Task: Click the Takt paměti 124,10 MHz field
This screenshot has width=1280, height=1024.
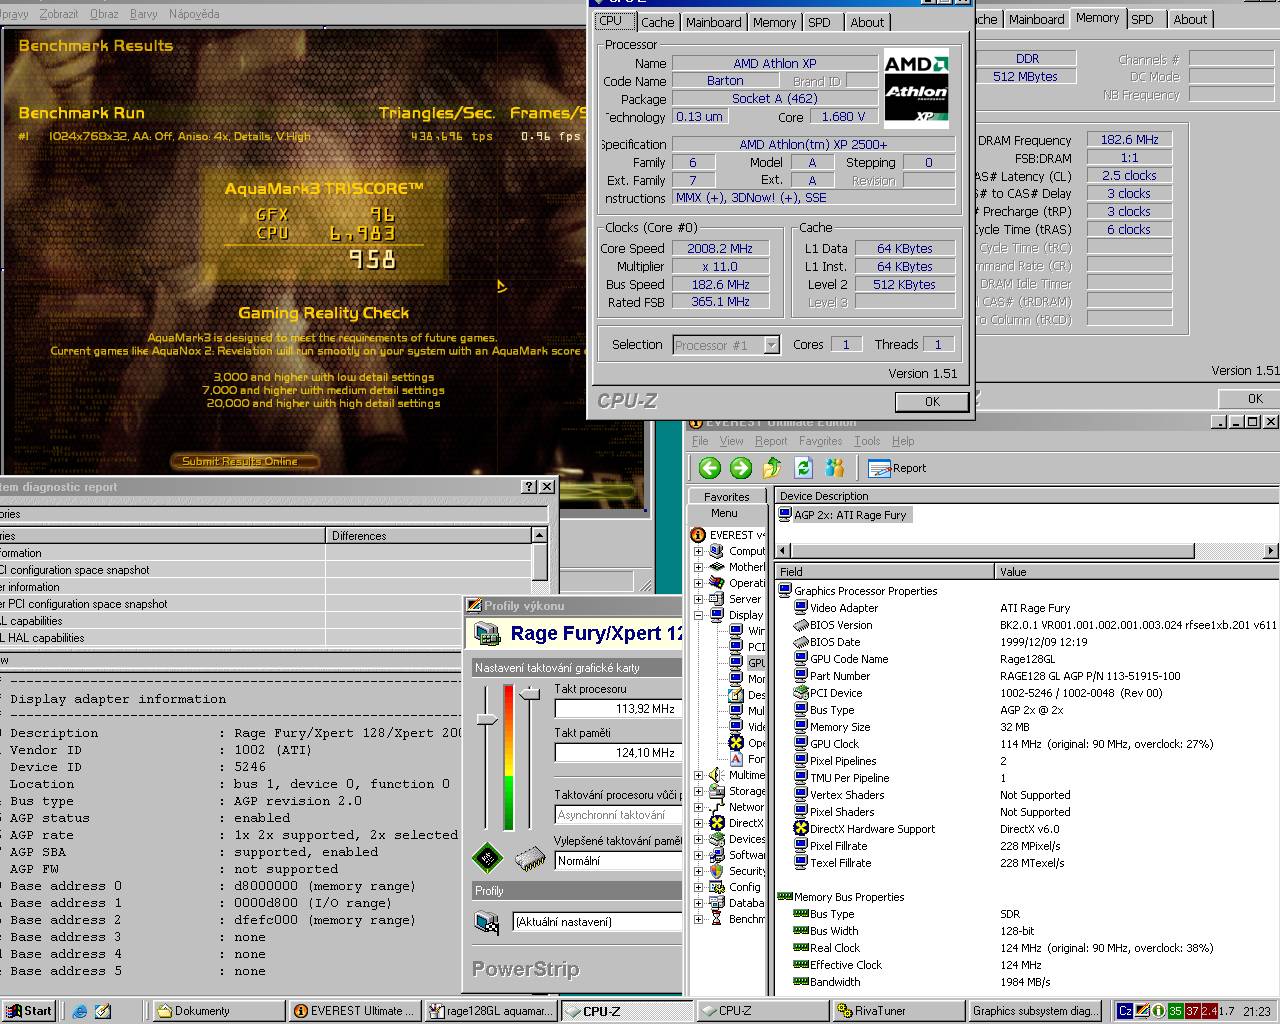Action: coord(618,753)
